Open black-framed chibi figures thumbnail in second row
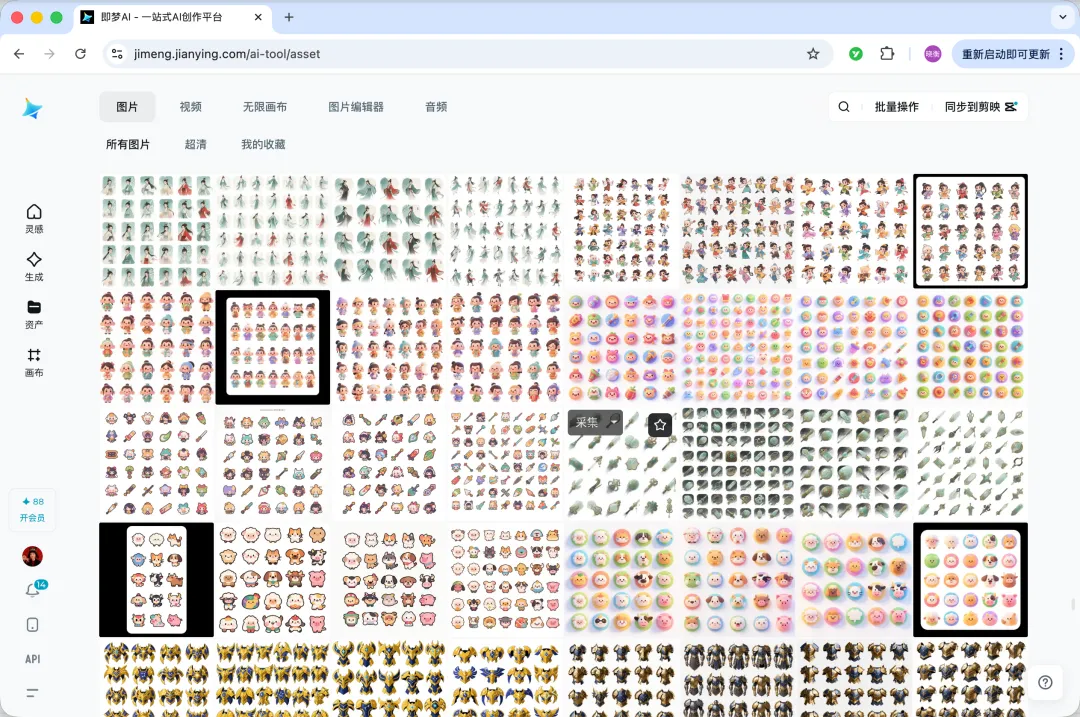Image resolution: width=1080 pixels, height=717 pixels. click(273, 347)
